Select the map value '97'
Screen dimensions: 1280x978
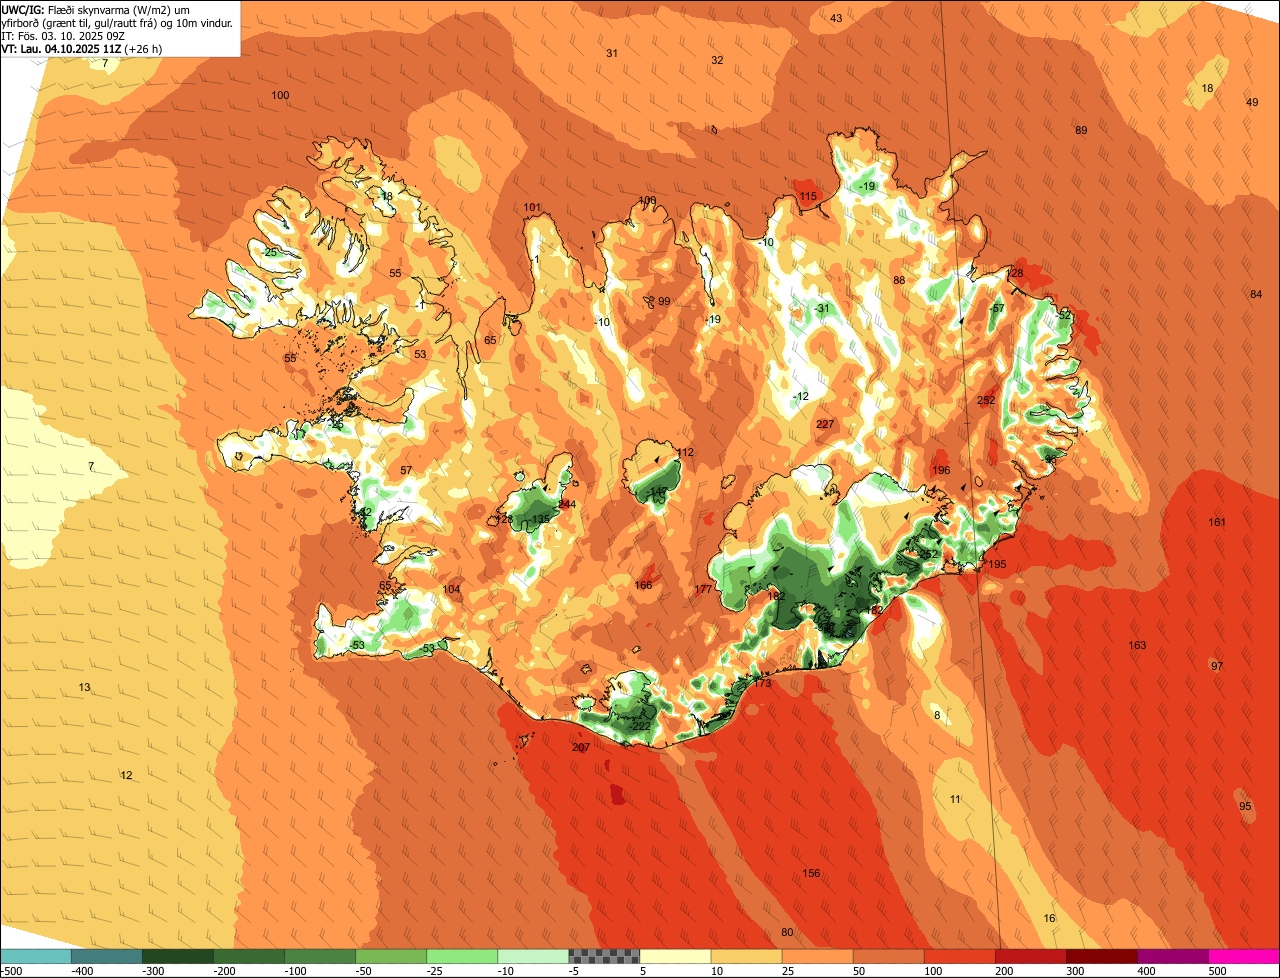(x=1217, y=666)
